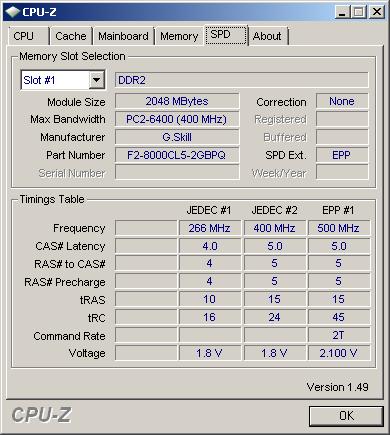Click the 2048 MBytes module size value
Viewport: 390px width, 435px height.
point(177,101)
